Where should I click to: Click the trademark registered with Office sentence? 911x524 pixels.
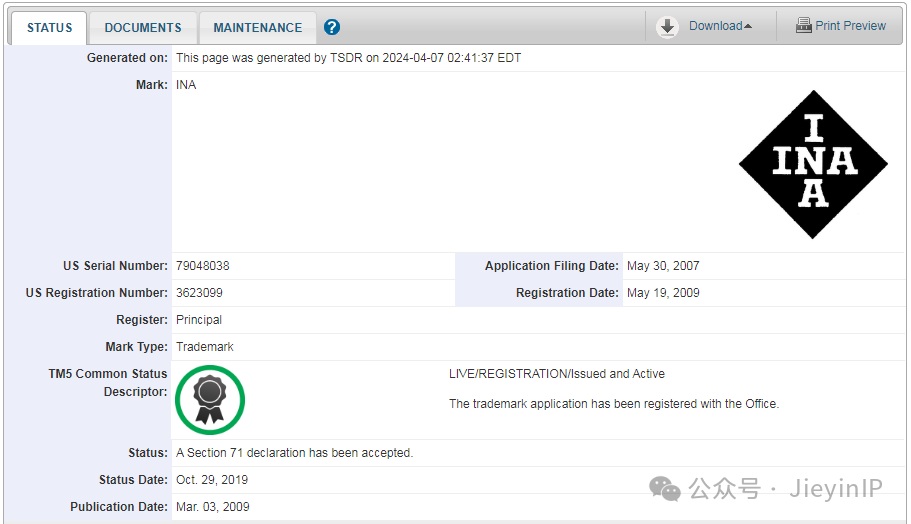[614, 404]
